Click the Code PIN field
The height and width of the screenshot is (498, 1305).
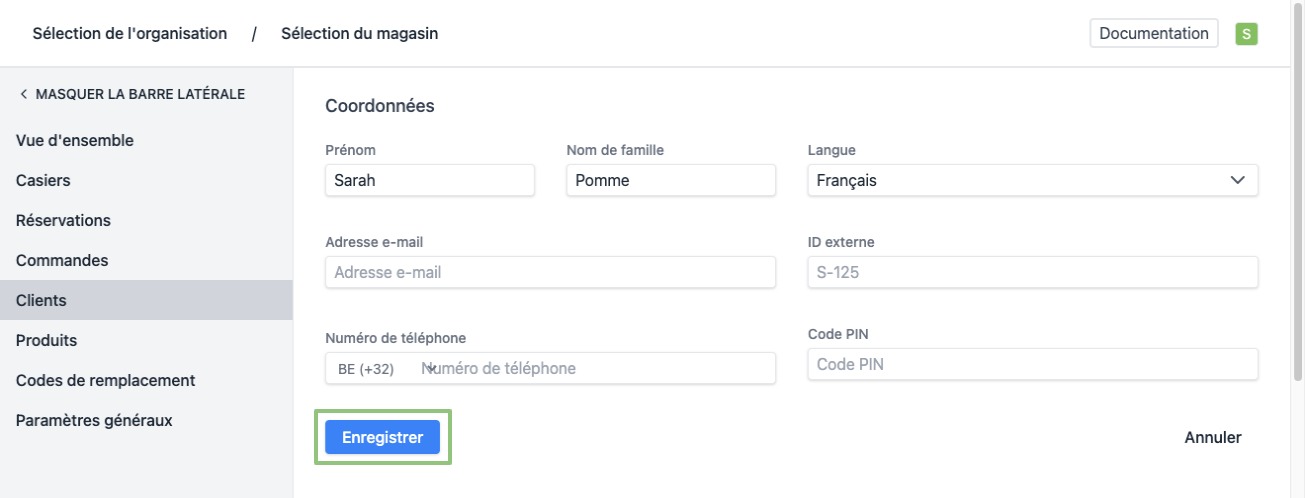pos(1031,365)
